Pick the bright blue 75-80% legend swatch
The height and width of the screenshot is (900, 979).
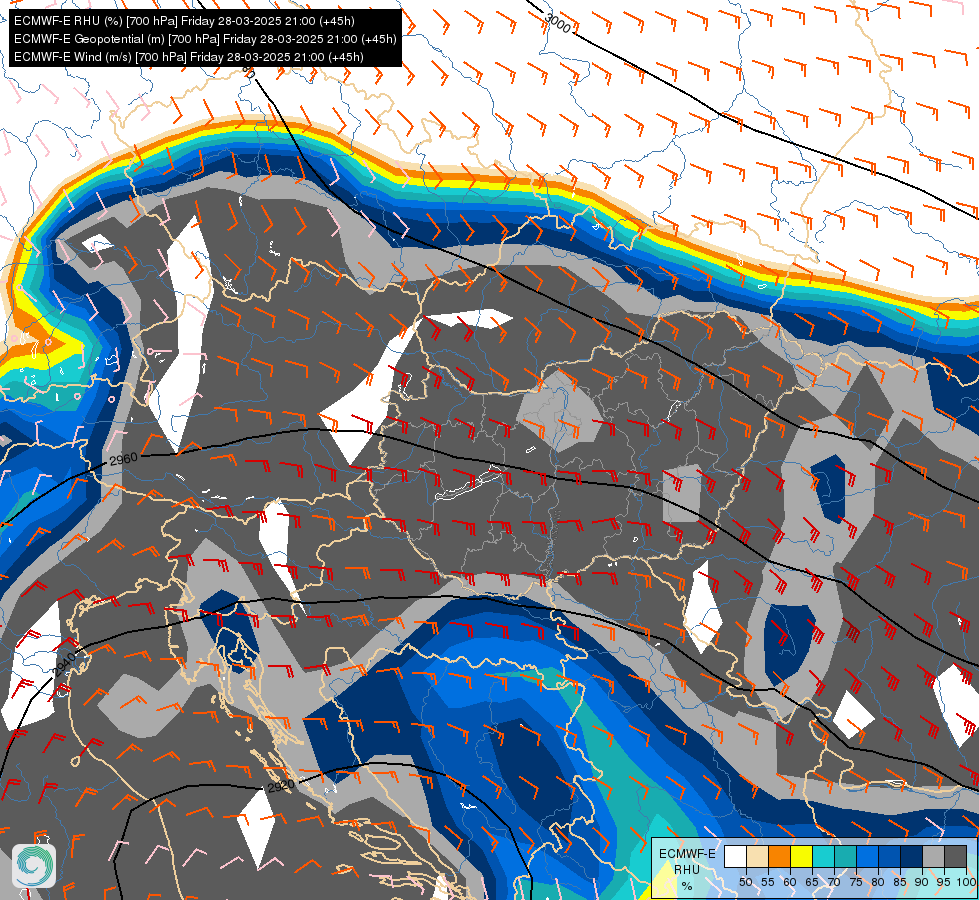coord(868,856)
